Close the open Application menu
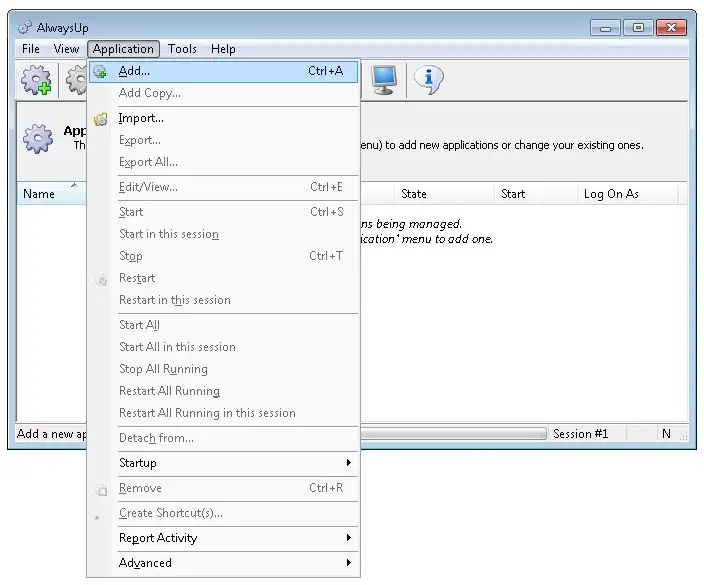This screenshot has height=585, width=704. tap(123, 49)
